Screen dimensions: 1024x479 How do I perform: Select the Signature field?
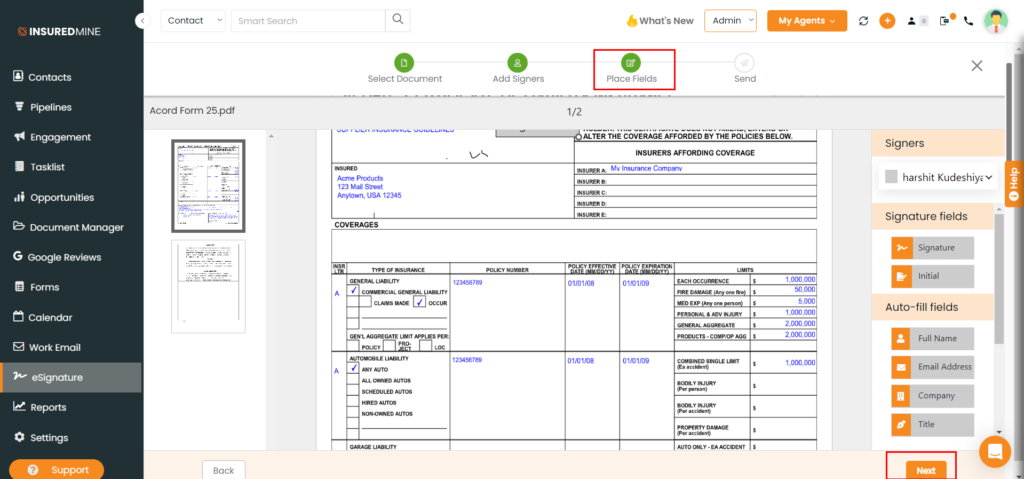[933, 248]
